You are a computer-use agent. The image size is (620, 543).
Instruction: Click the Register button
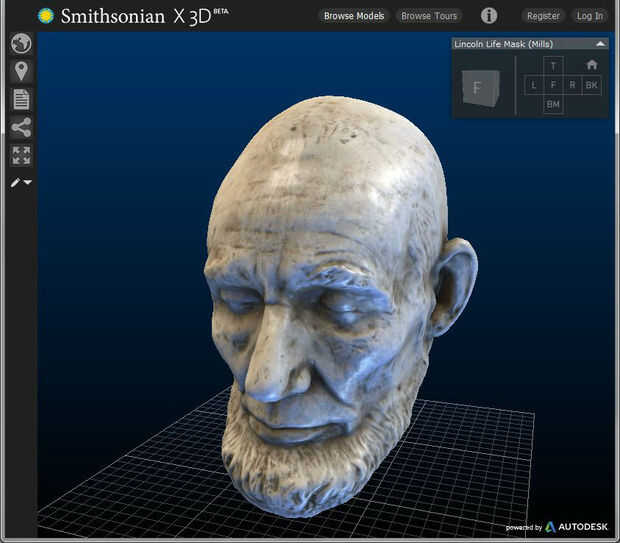pyautogui.click(x=543, y=16)
